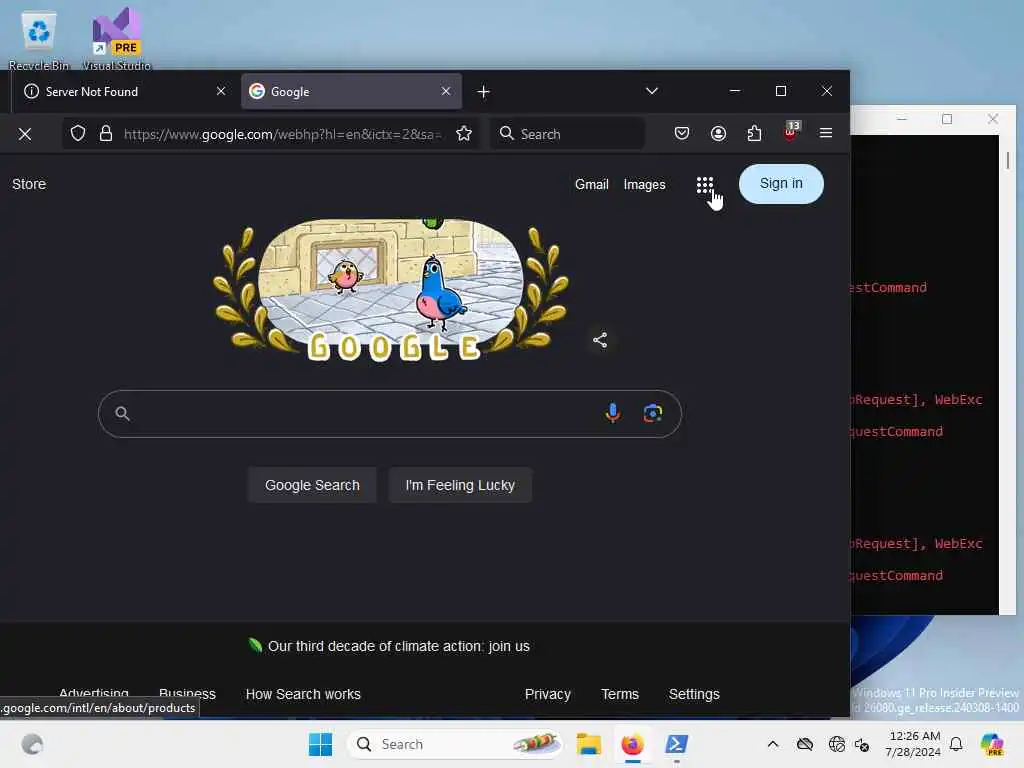Click the taskbar widgets icon

31,744
